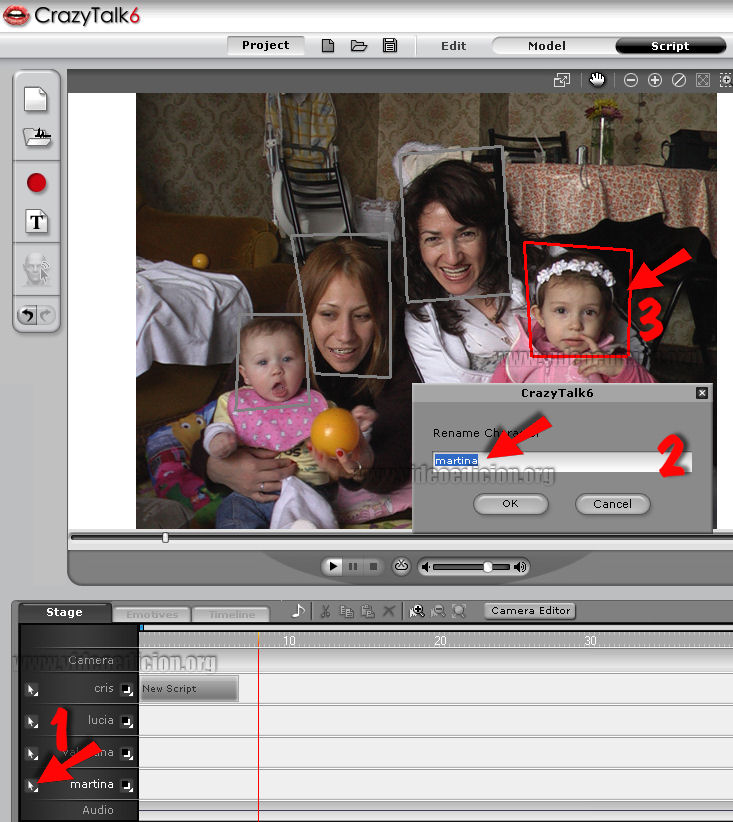This screenshot has height=822, width=733.
Task: Toggle the selector box left of cris track
Action: pyautogui.click(x=32, y=689)
